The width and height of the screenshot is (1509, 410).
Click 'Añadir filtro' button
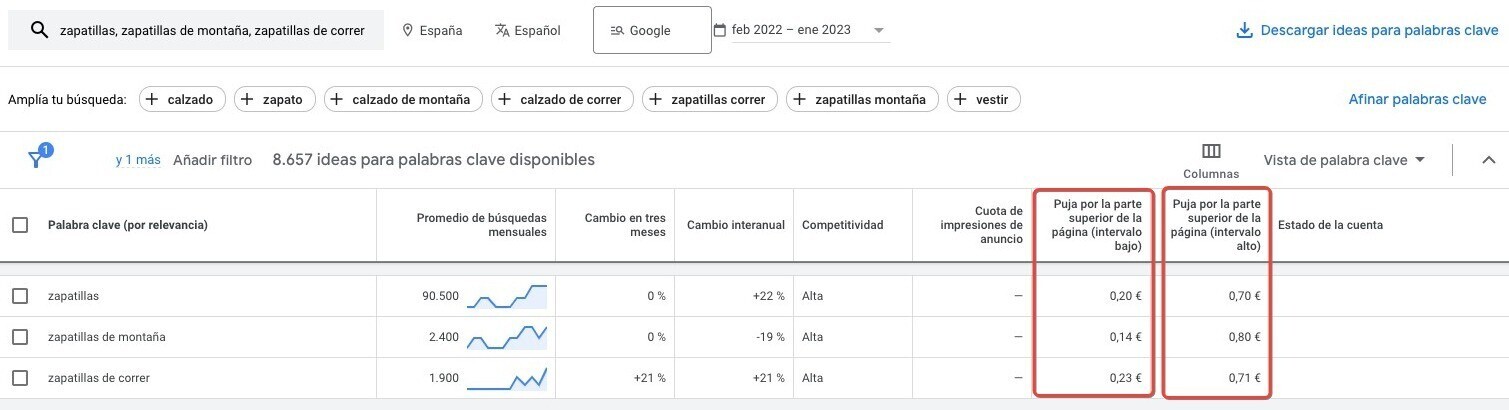pos(212,160)
